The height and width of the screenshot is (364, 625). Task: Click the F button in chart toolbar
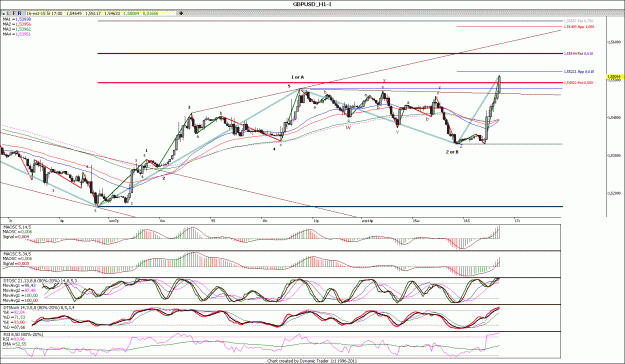click(14, 13)
